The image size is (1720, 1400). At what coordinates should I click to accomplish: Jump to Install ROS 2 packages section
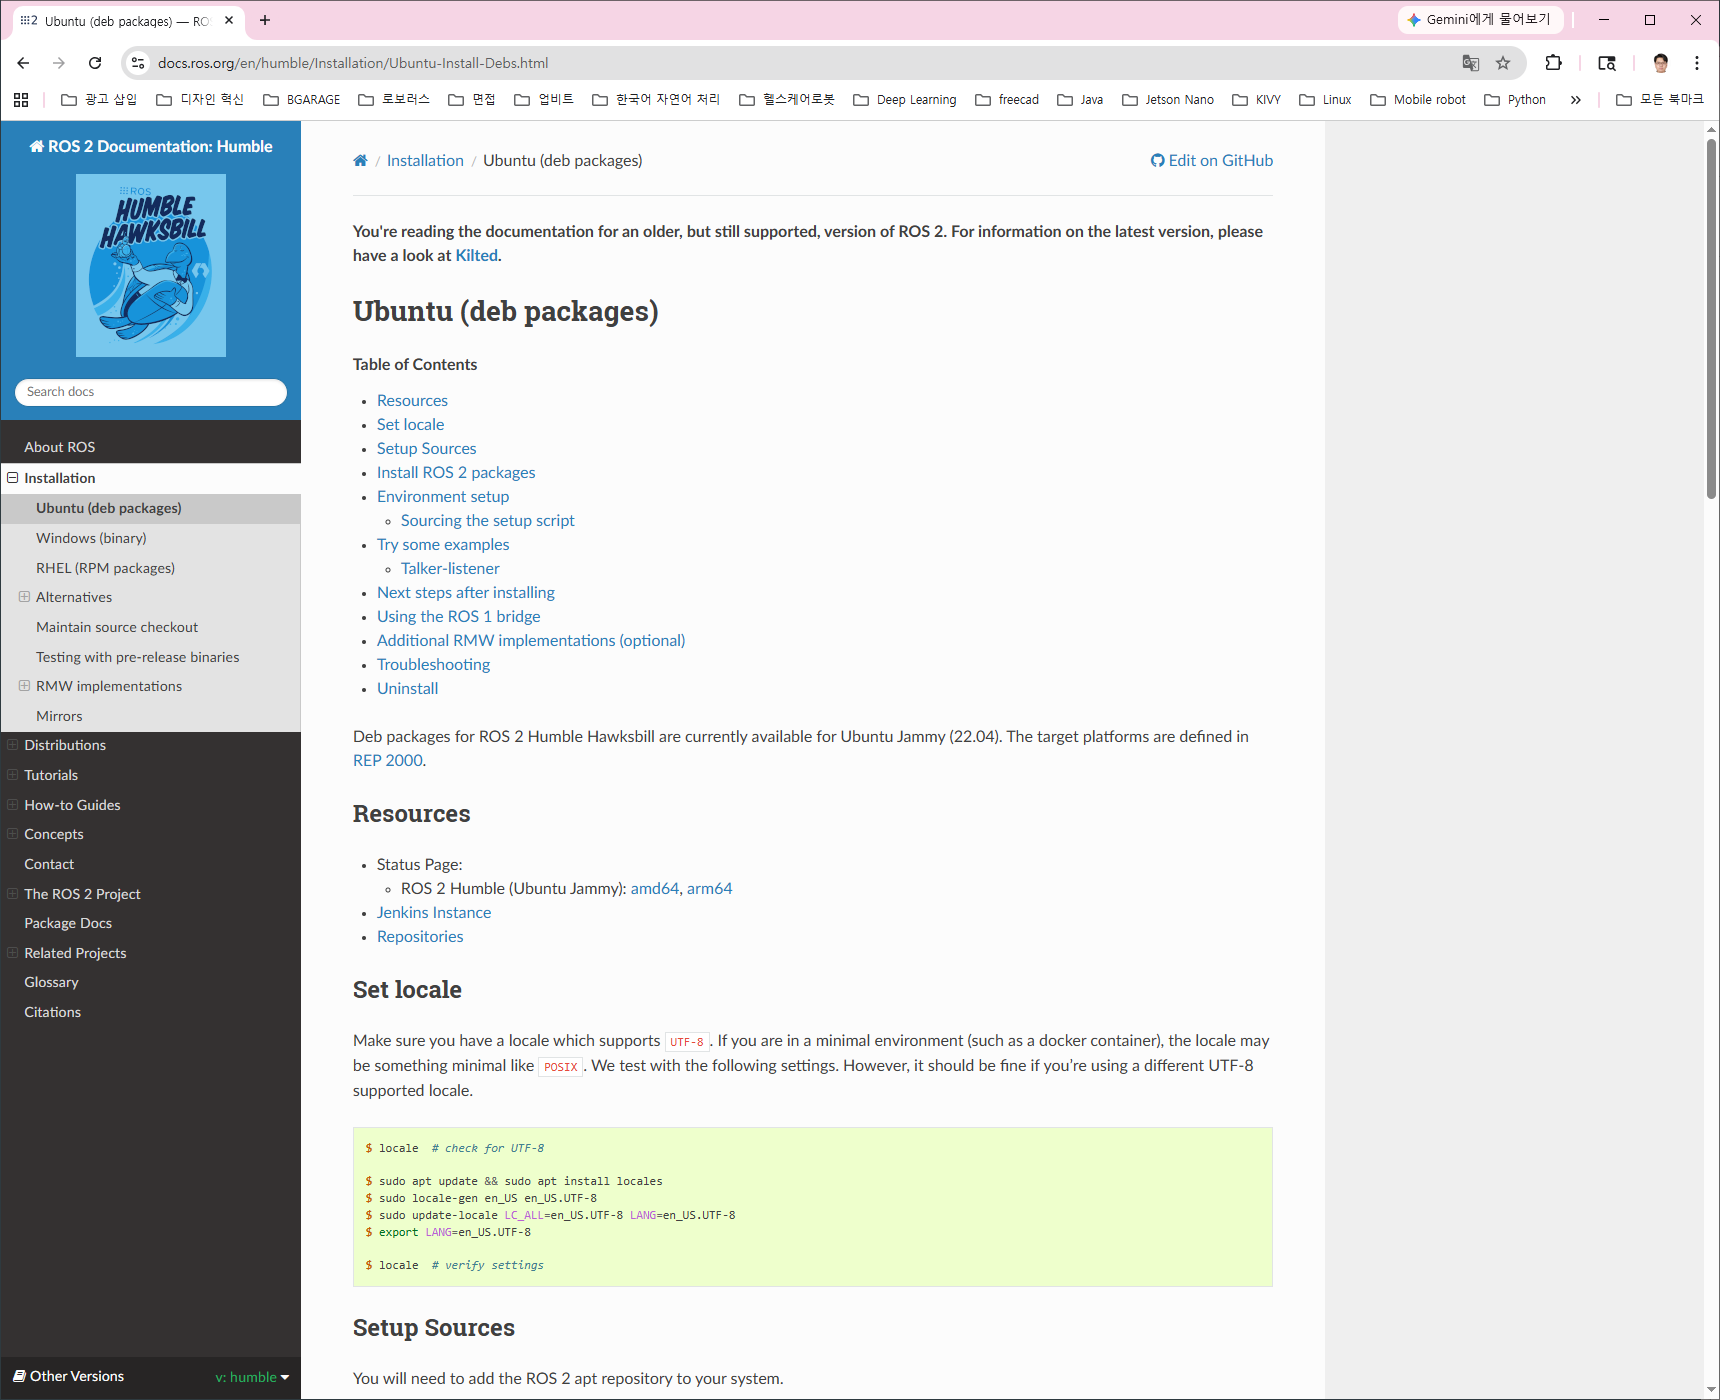click(456, 473)
